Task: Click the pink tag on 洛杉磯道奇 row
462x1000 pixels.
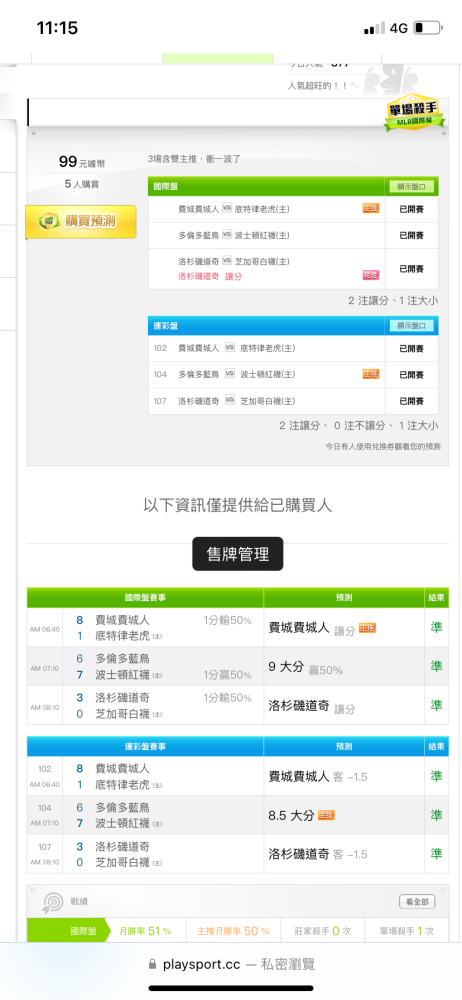Action: [371, 275]
